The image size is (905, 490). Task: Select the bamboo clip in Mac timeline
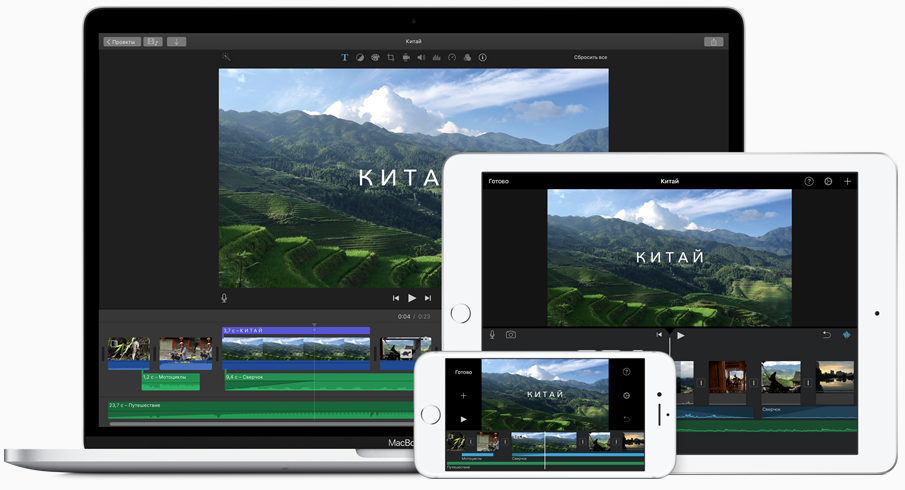[x=129, y=353]
